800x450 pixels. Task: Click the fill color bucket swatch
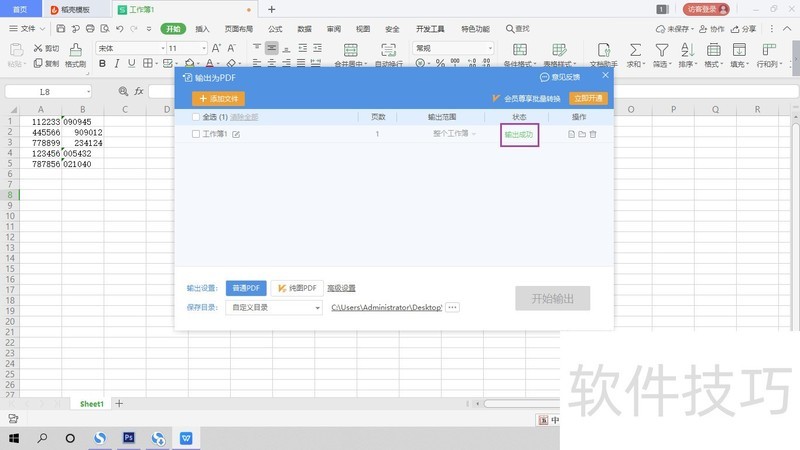click(189, 63)
